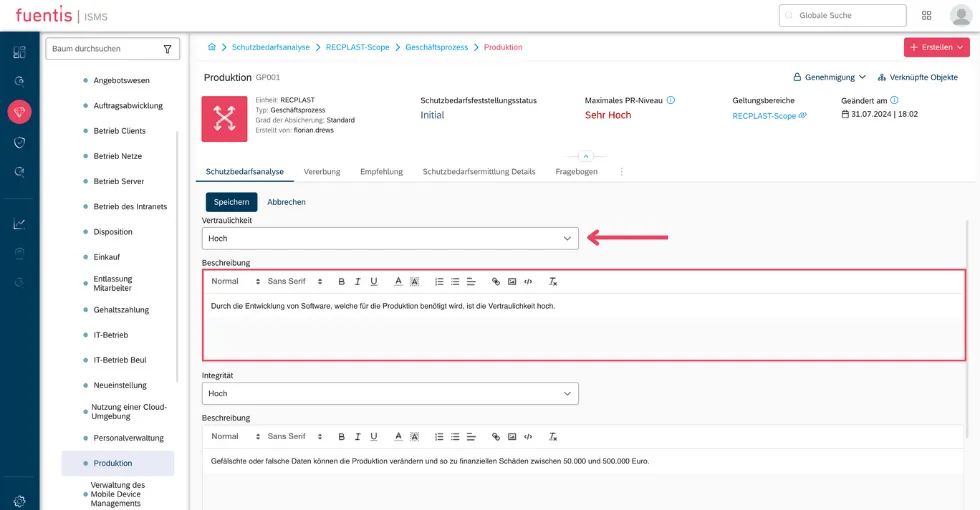Viewport: 980px width, 510px height.
Task: Insert image in Vertraulichkeit description toolbar
Action: (x=512, y=282)
